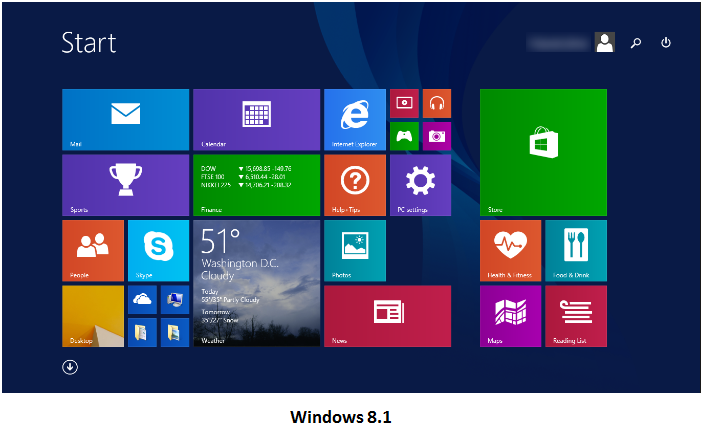Screen dimensions: 703x433
Task: Open the Reading List tile
Action: coord(576,316)
